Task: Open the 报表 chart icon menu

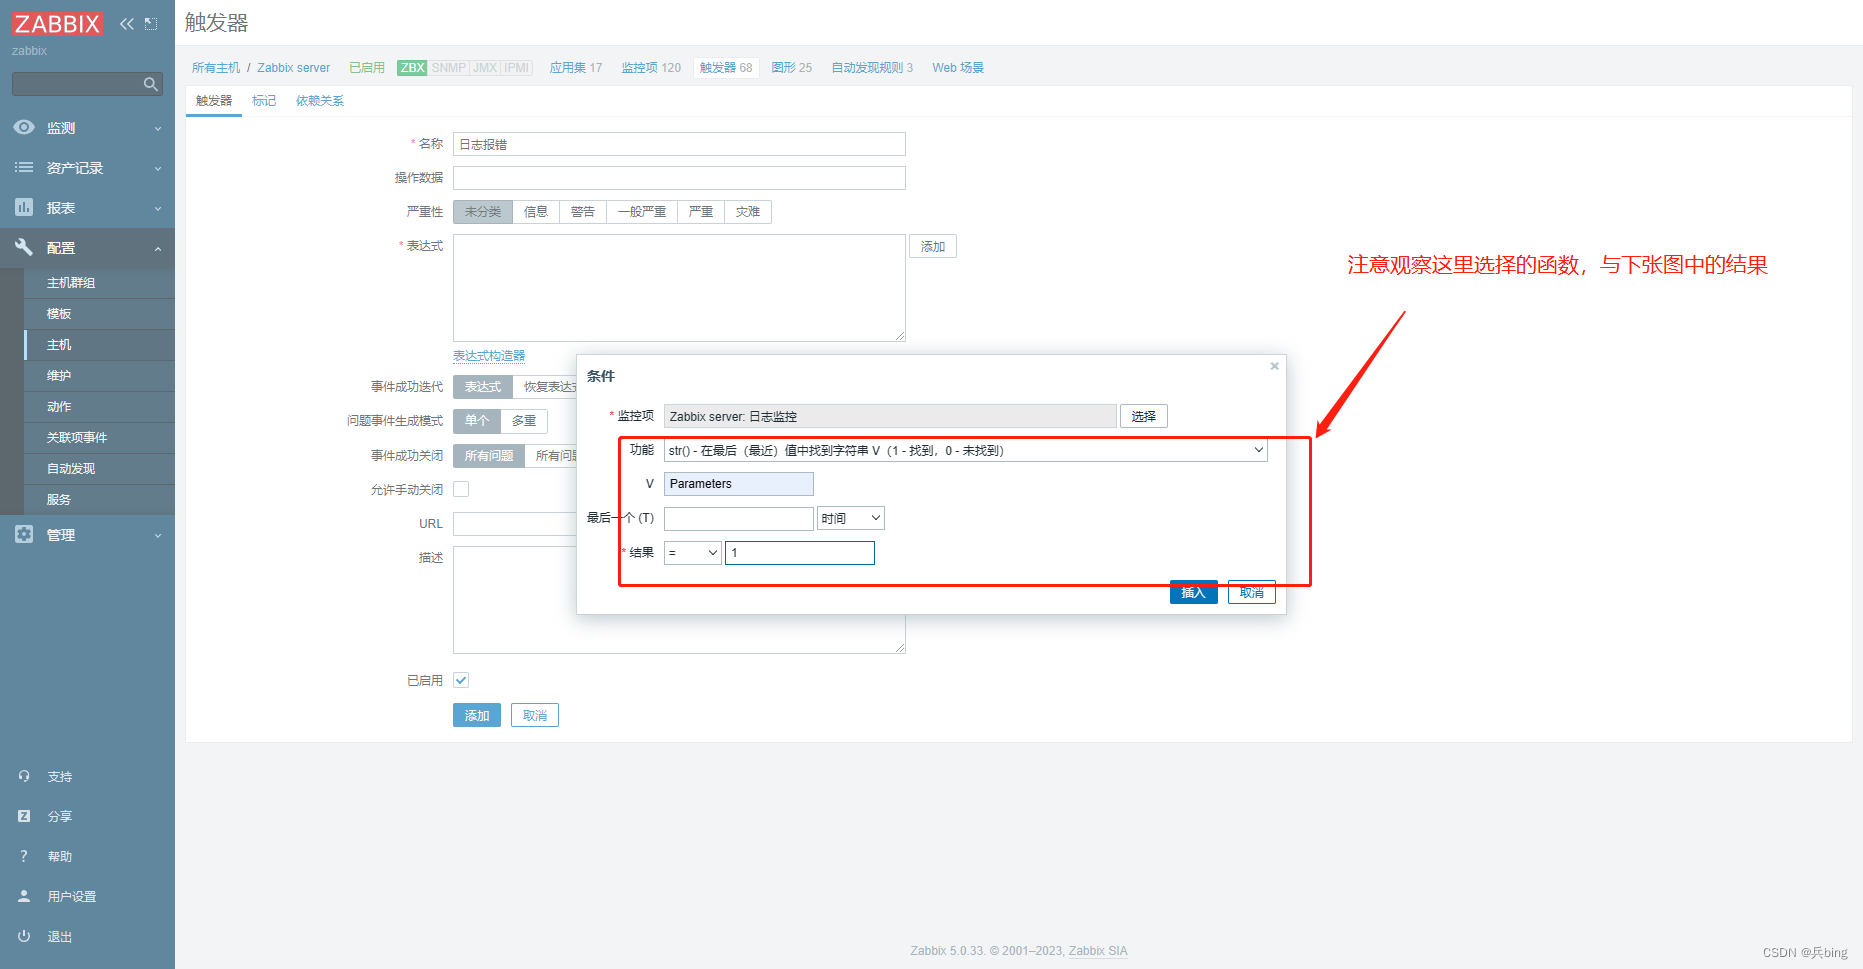Action: coord(24,207)
